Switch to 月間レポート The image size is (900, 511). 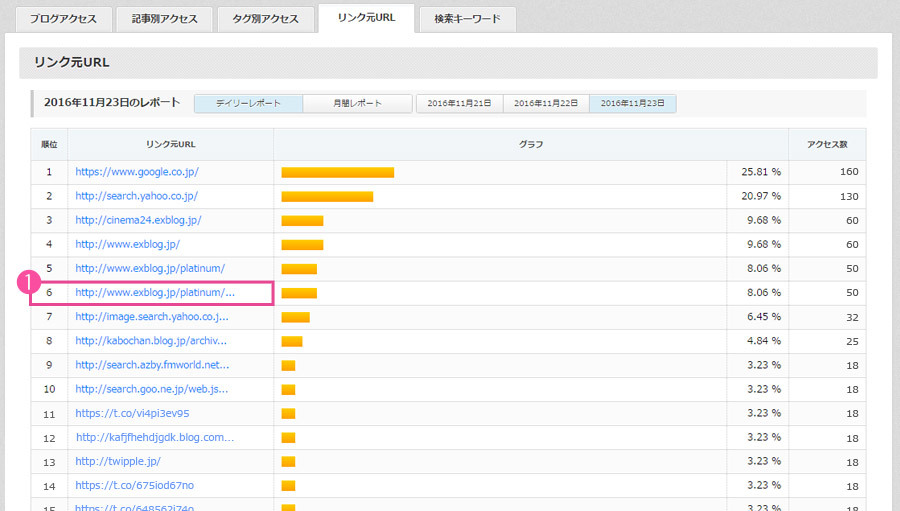click(x=357, y=103)
